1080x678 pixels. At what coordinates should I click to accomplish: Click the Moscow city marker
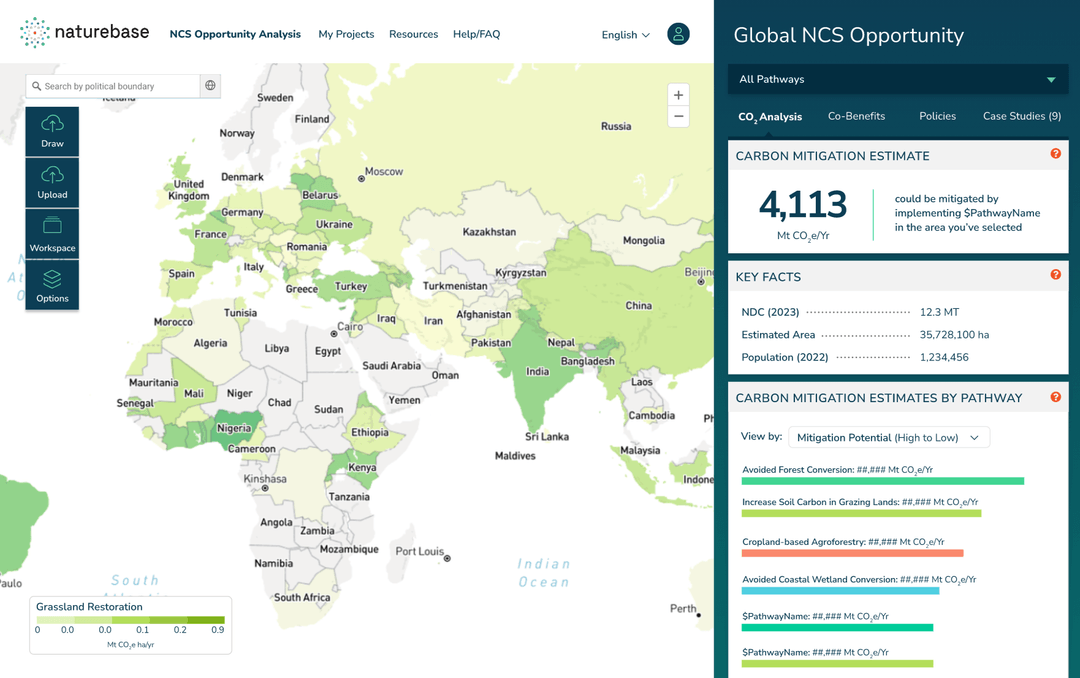361,178
